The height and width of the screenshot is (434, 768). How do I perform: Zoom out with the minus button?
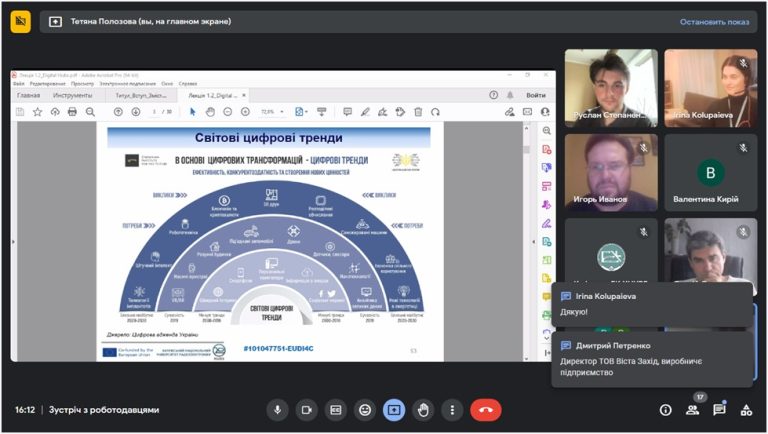(227, 112)
